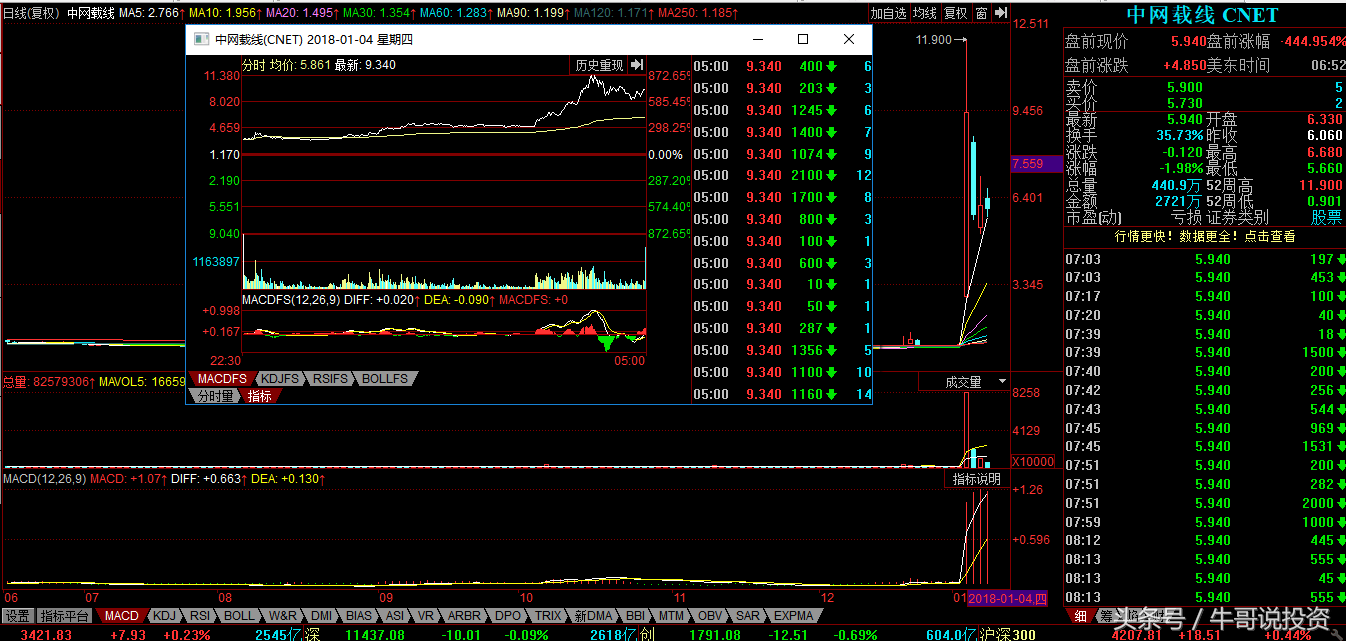Select the BIAS indicator tab
Screen dimensions: 1346x641
click(x=359, y=615)
